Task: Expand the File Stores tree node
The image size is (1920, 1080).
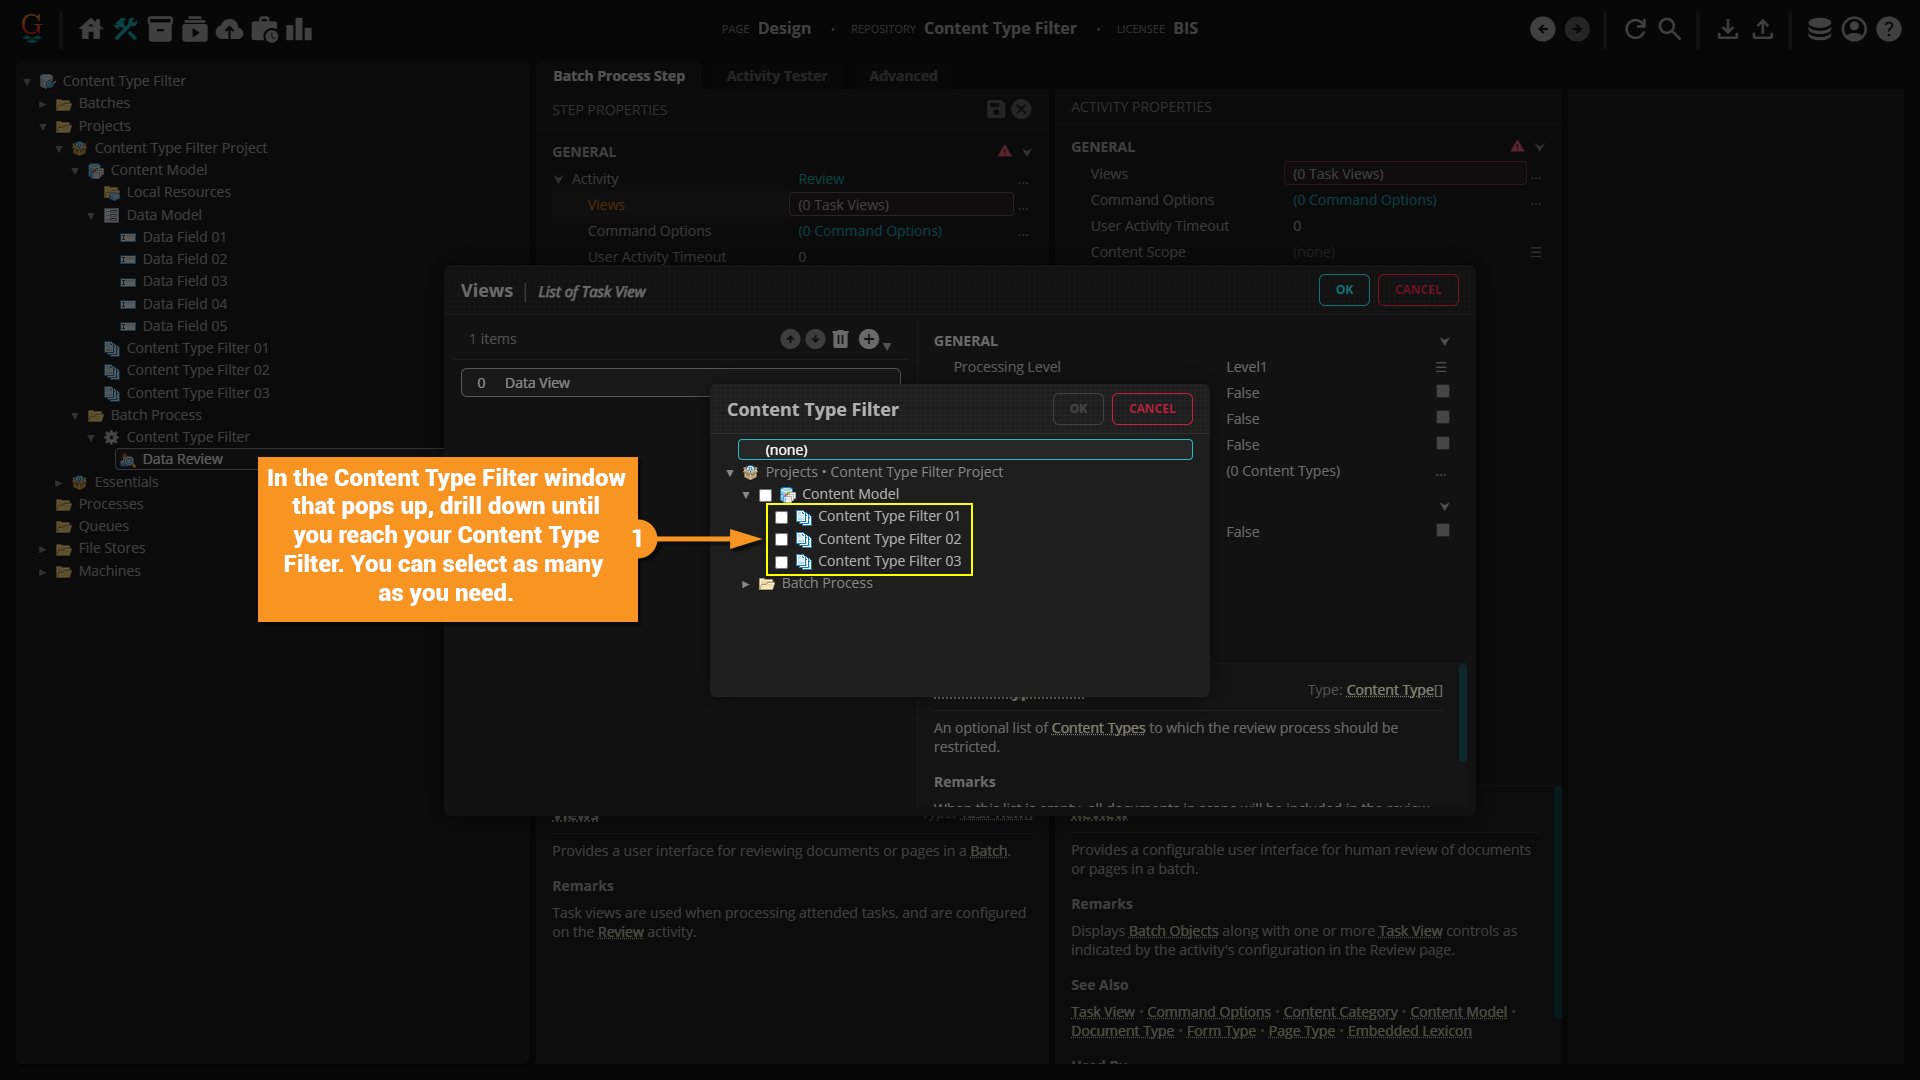Action: (43, 549)
